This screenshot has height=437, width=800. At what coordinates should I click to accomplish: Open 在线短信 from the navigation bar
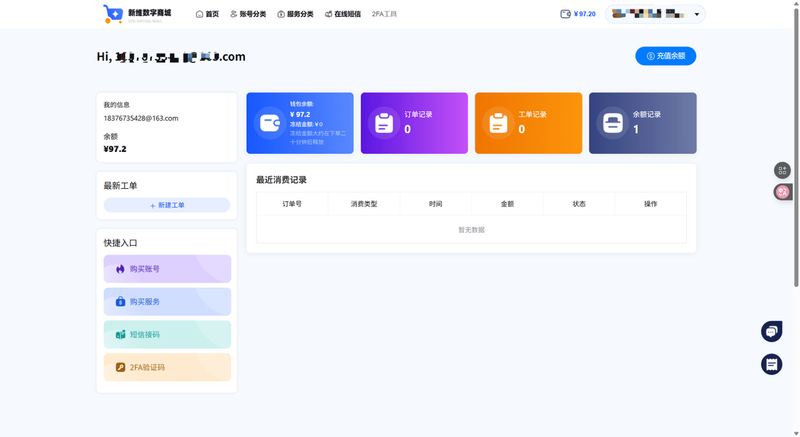(342, 14)
